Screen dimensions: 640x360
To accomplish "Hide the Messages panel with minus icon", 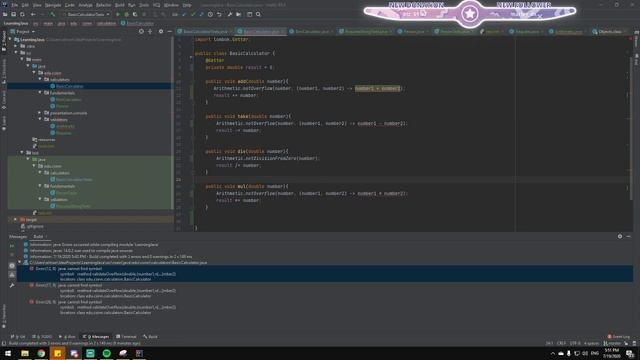I will 629,236.
